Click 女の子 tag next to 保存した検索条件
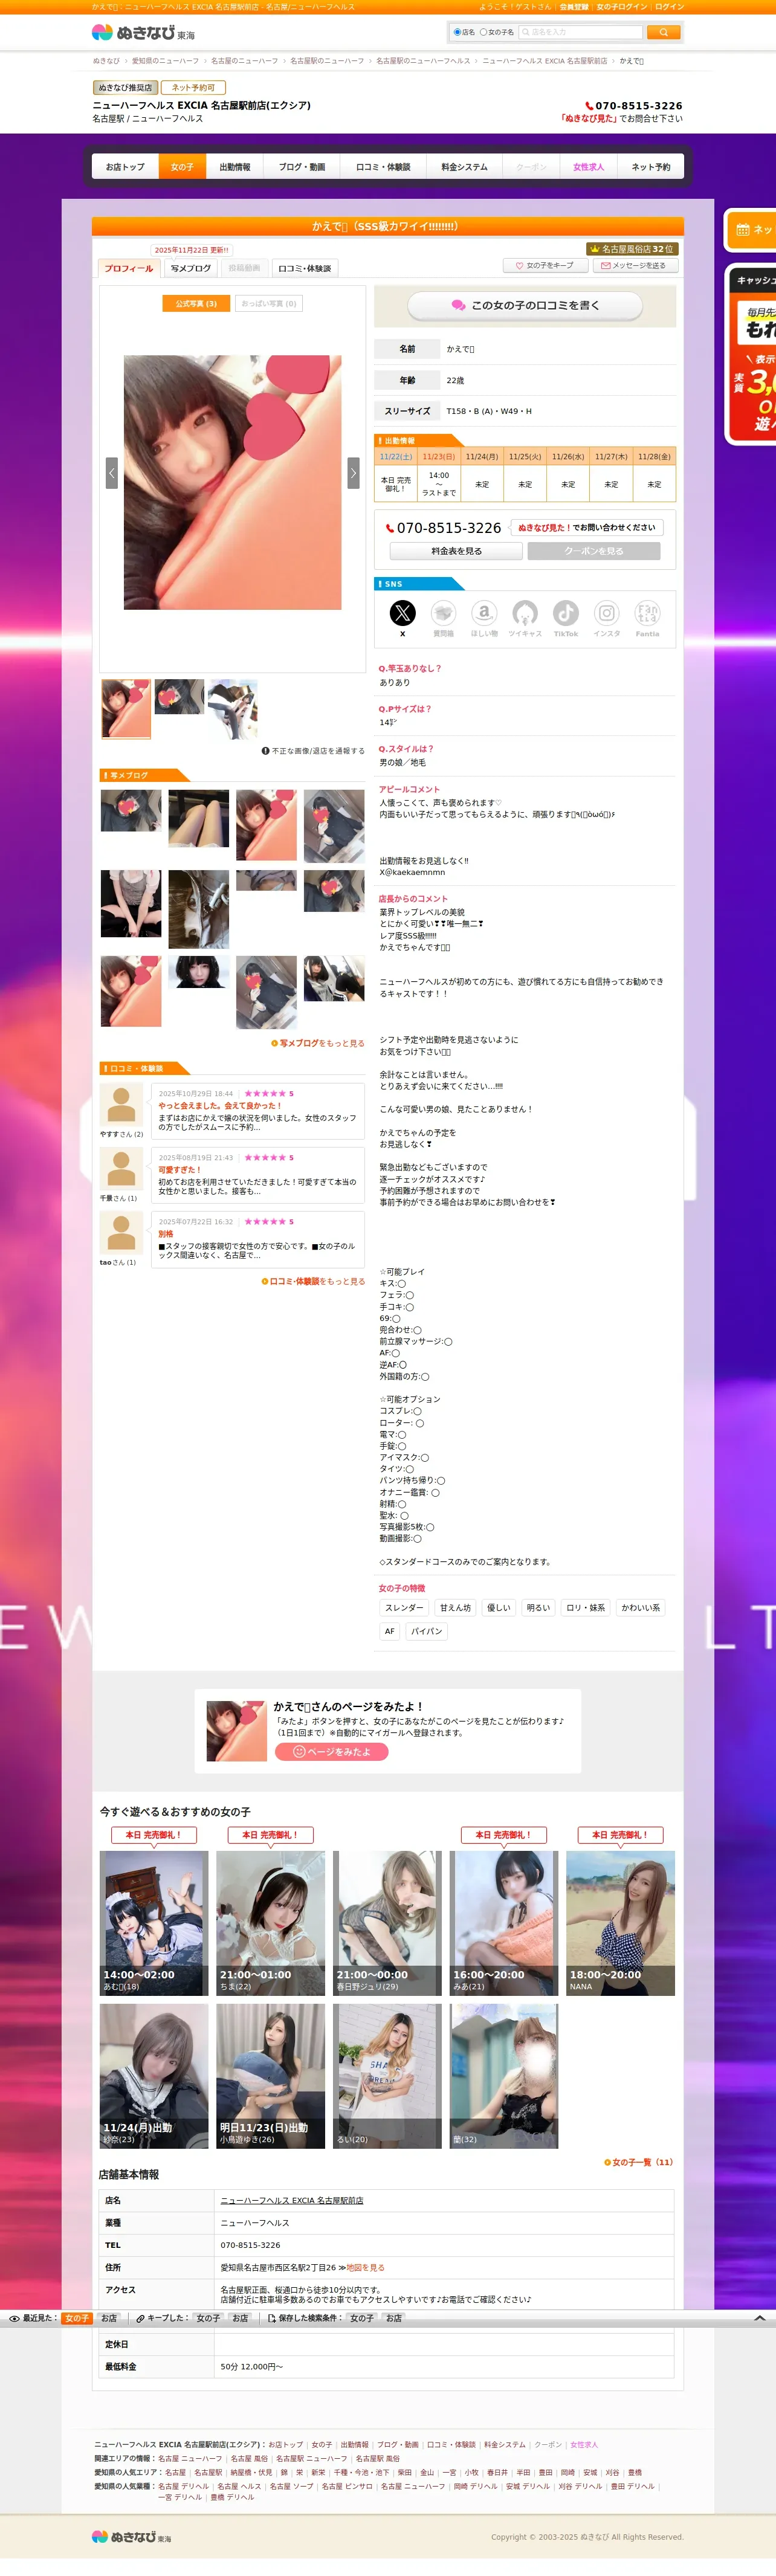 361,2318
